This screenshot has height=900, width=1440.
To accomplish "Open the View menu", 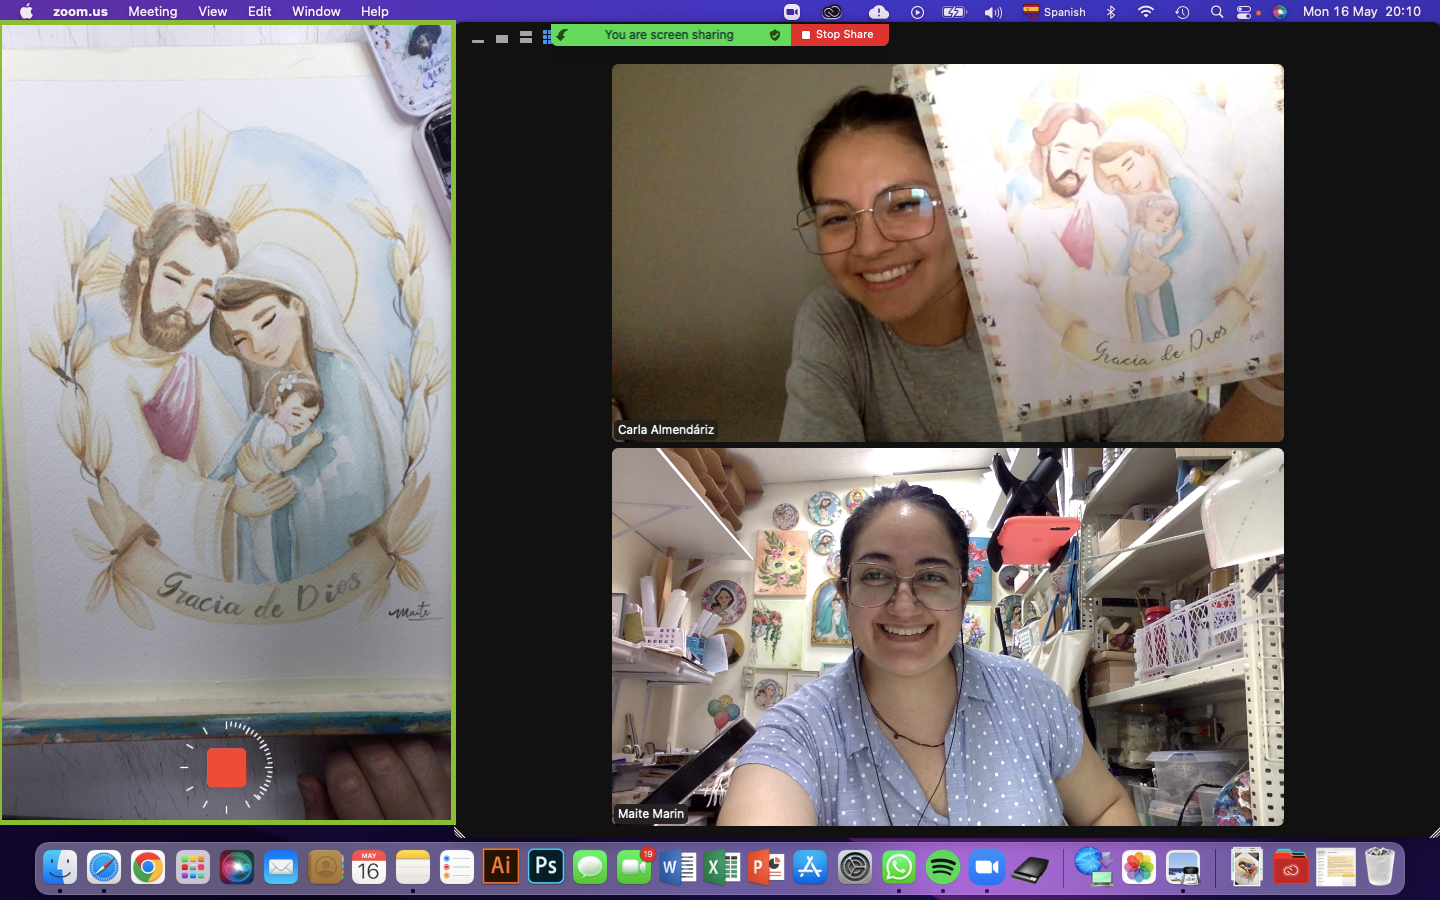I will click(x=212, y=11).
